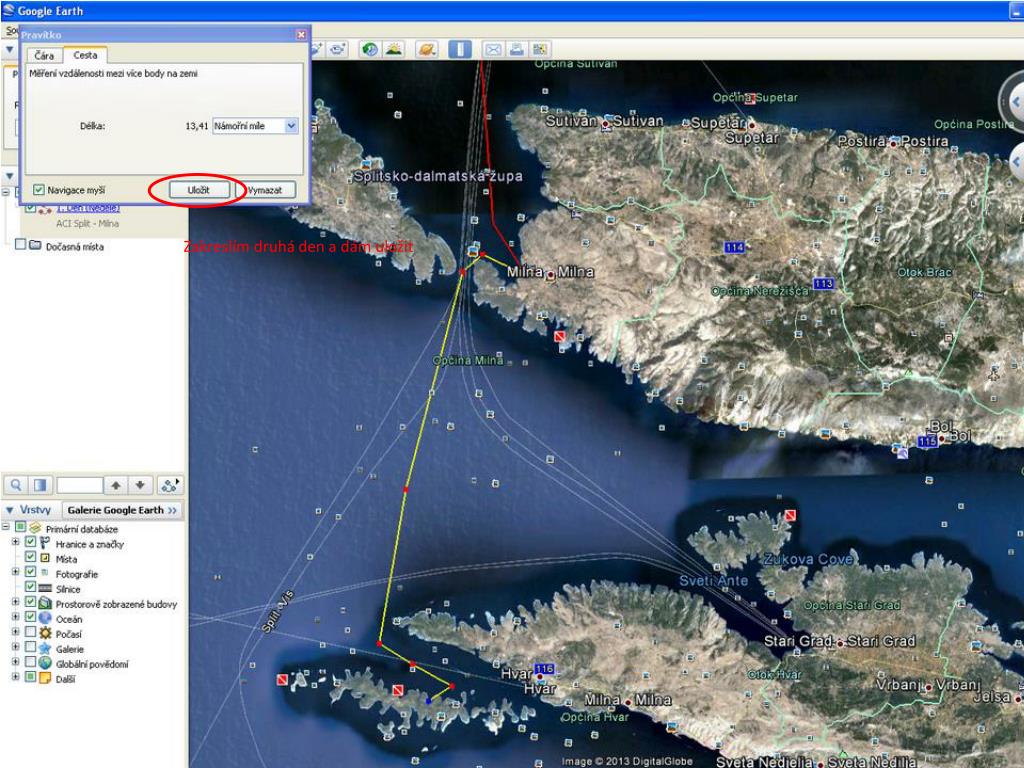The width and height of the screenshot is (1024, 768).
Task: Click the tour path icon with arrow
Action: [170, 485]
